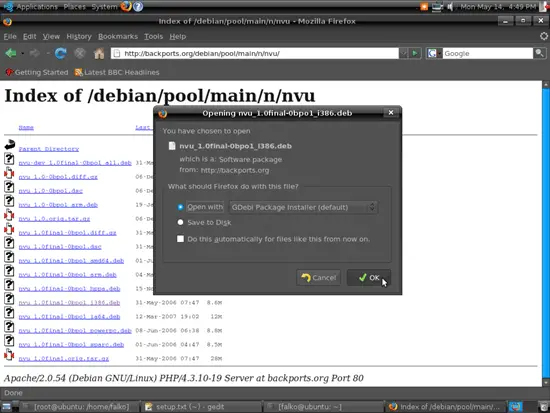Click the search magnifier icon

pyautogui.click(x=539, y=53)
